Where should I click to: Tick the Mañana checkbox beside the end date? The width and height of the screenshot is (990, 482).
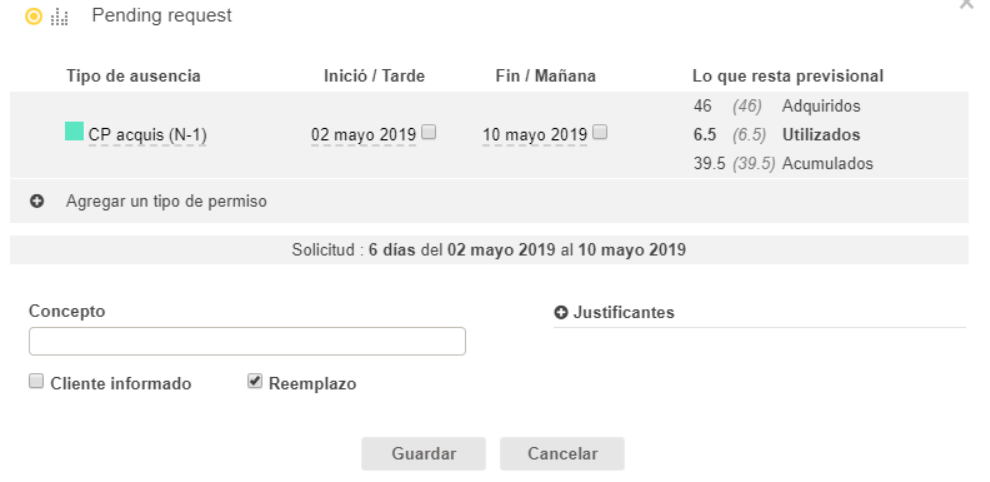(x=600, y=132)
